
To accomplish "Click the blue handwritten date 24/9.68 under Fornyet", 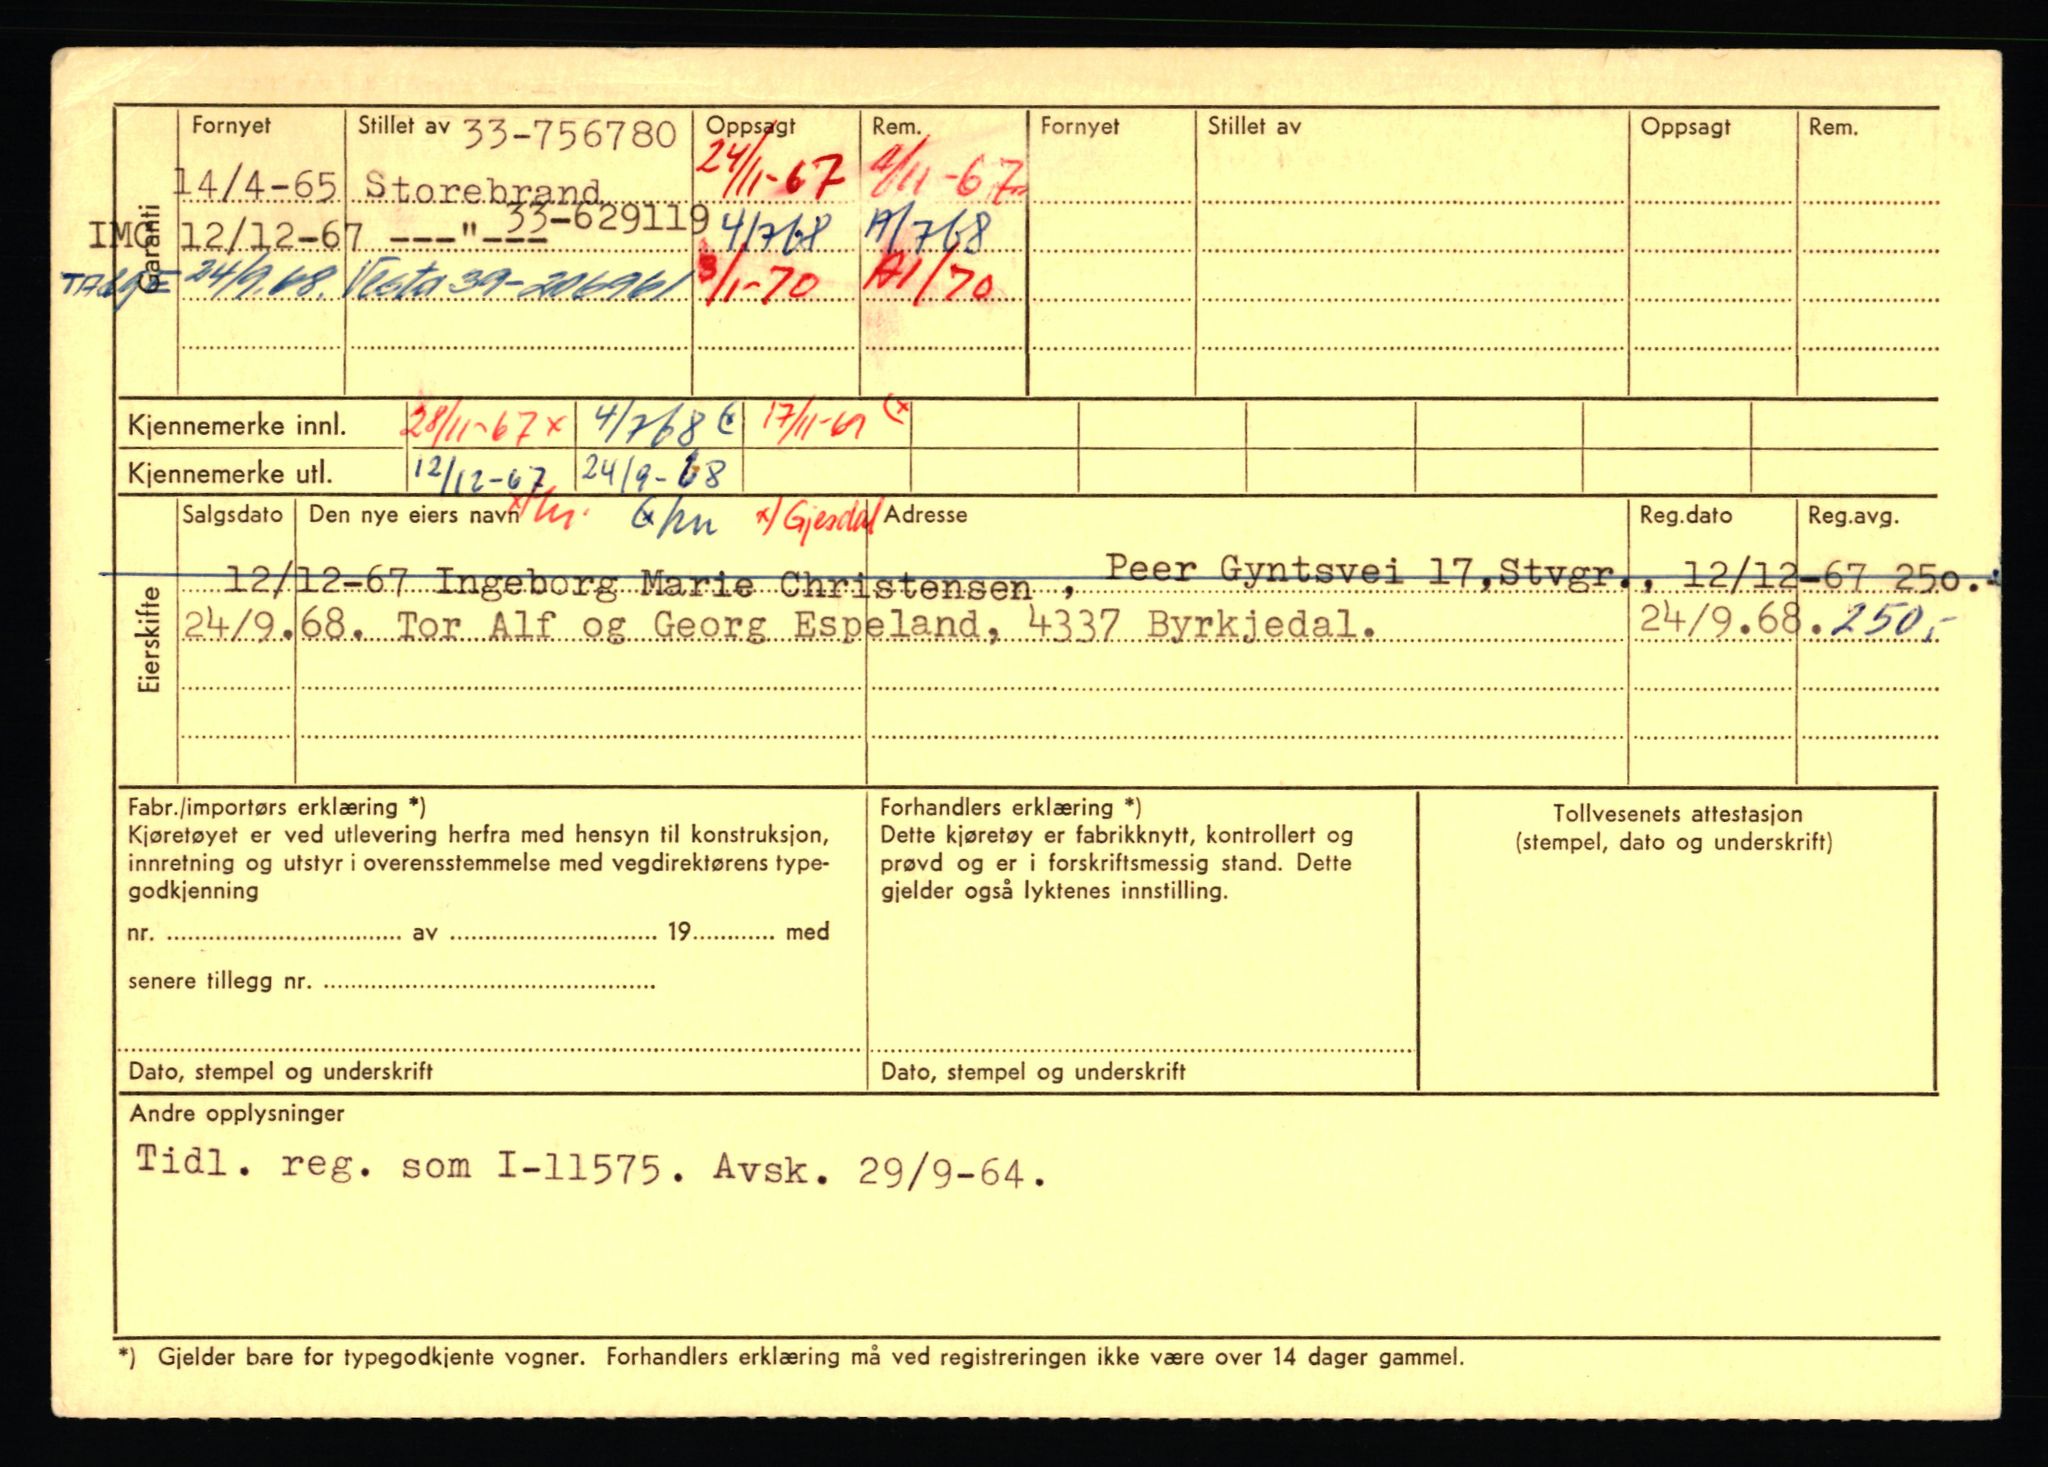I will [257, 281].
